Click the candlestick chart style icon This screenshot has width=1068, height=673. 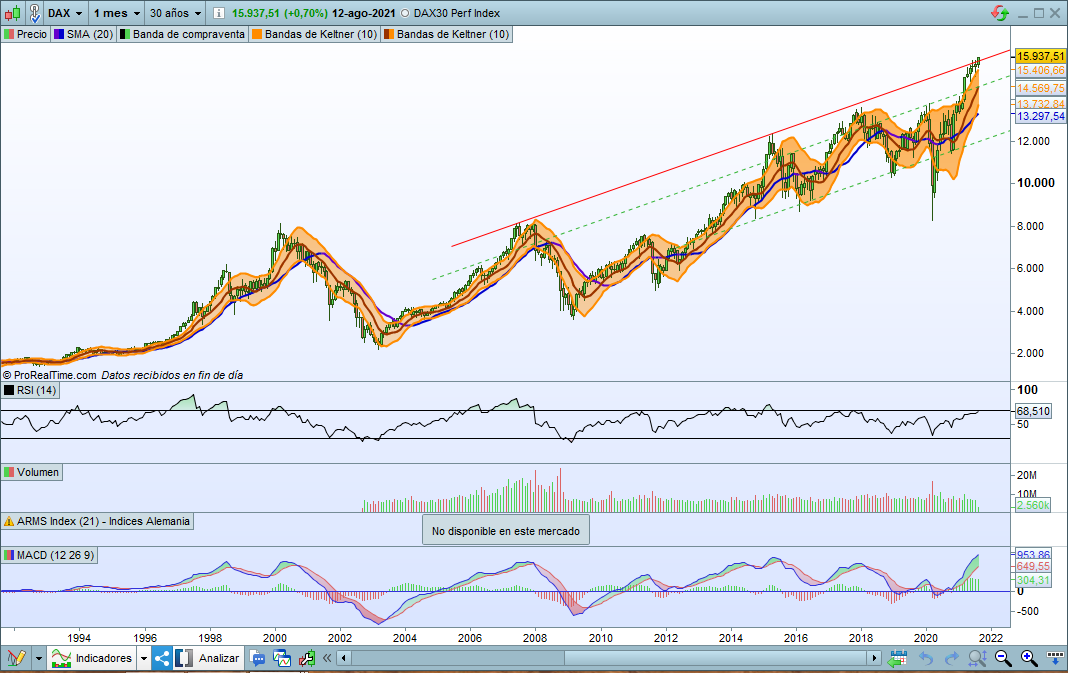[13, 14]
